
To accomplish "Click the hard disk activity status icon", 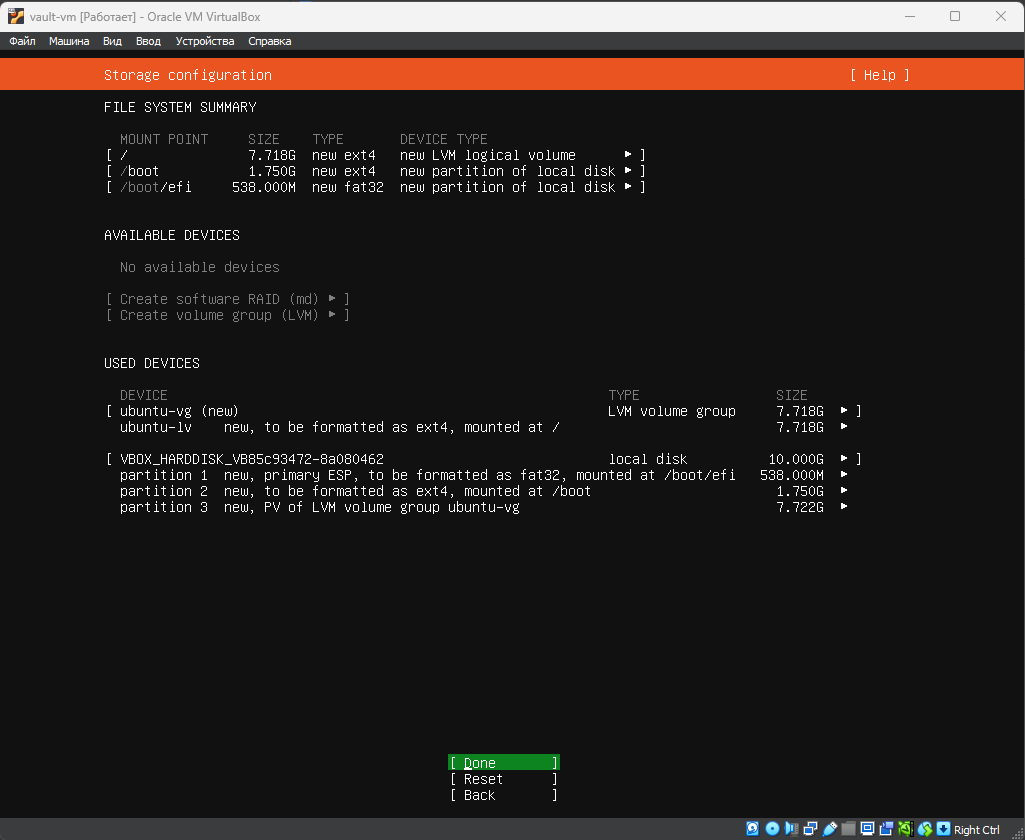I will [753, 829].
